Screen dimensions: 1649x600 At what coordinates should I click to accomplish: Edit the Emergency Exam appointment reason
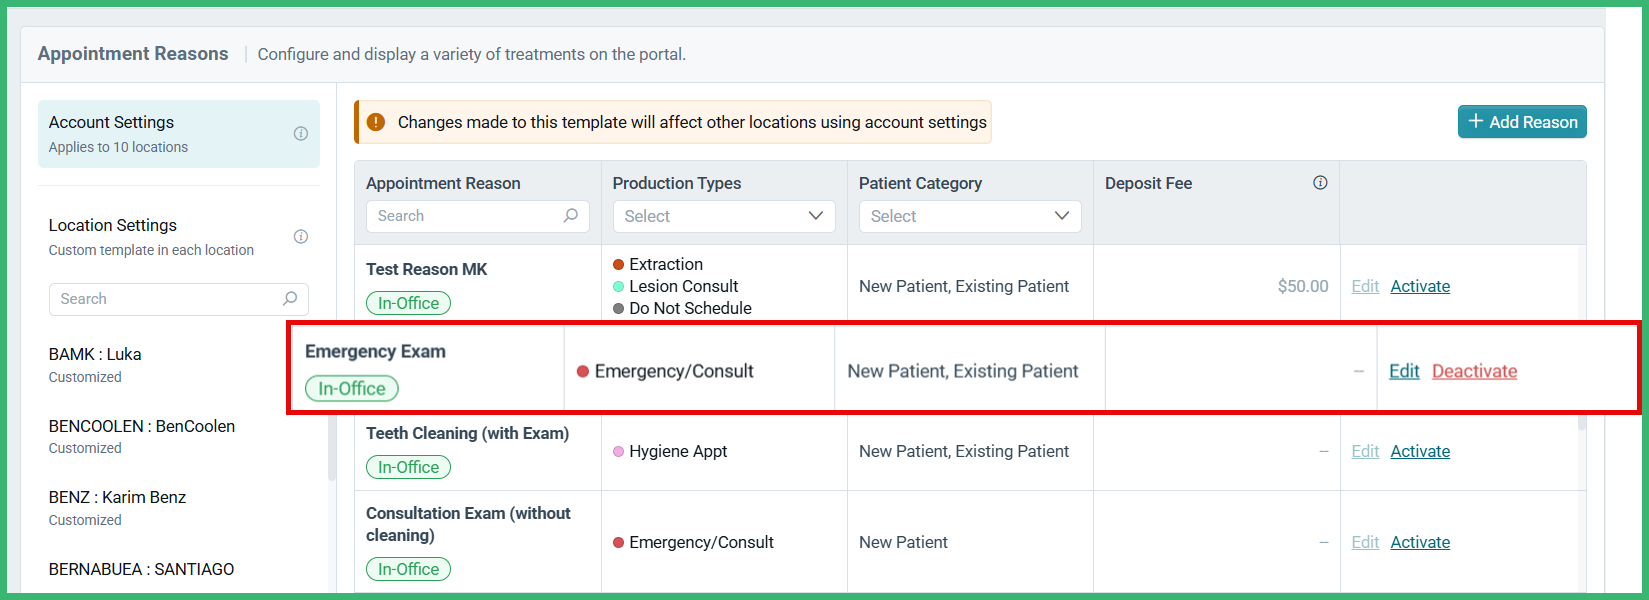tap(1404, 370)
